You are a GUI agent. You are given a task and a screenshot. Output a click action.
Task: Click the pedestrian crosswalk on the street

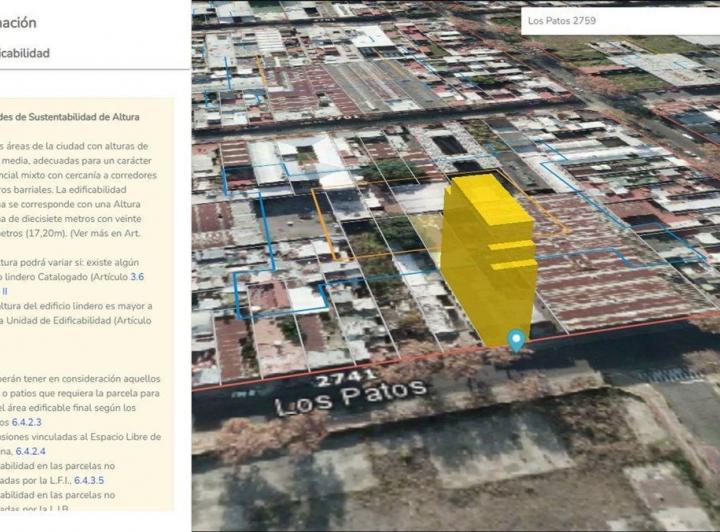coord(670,374)
